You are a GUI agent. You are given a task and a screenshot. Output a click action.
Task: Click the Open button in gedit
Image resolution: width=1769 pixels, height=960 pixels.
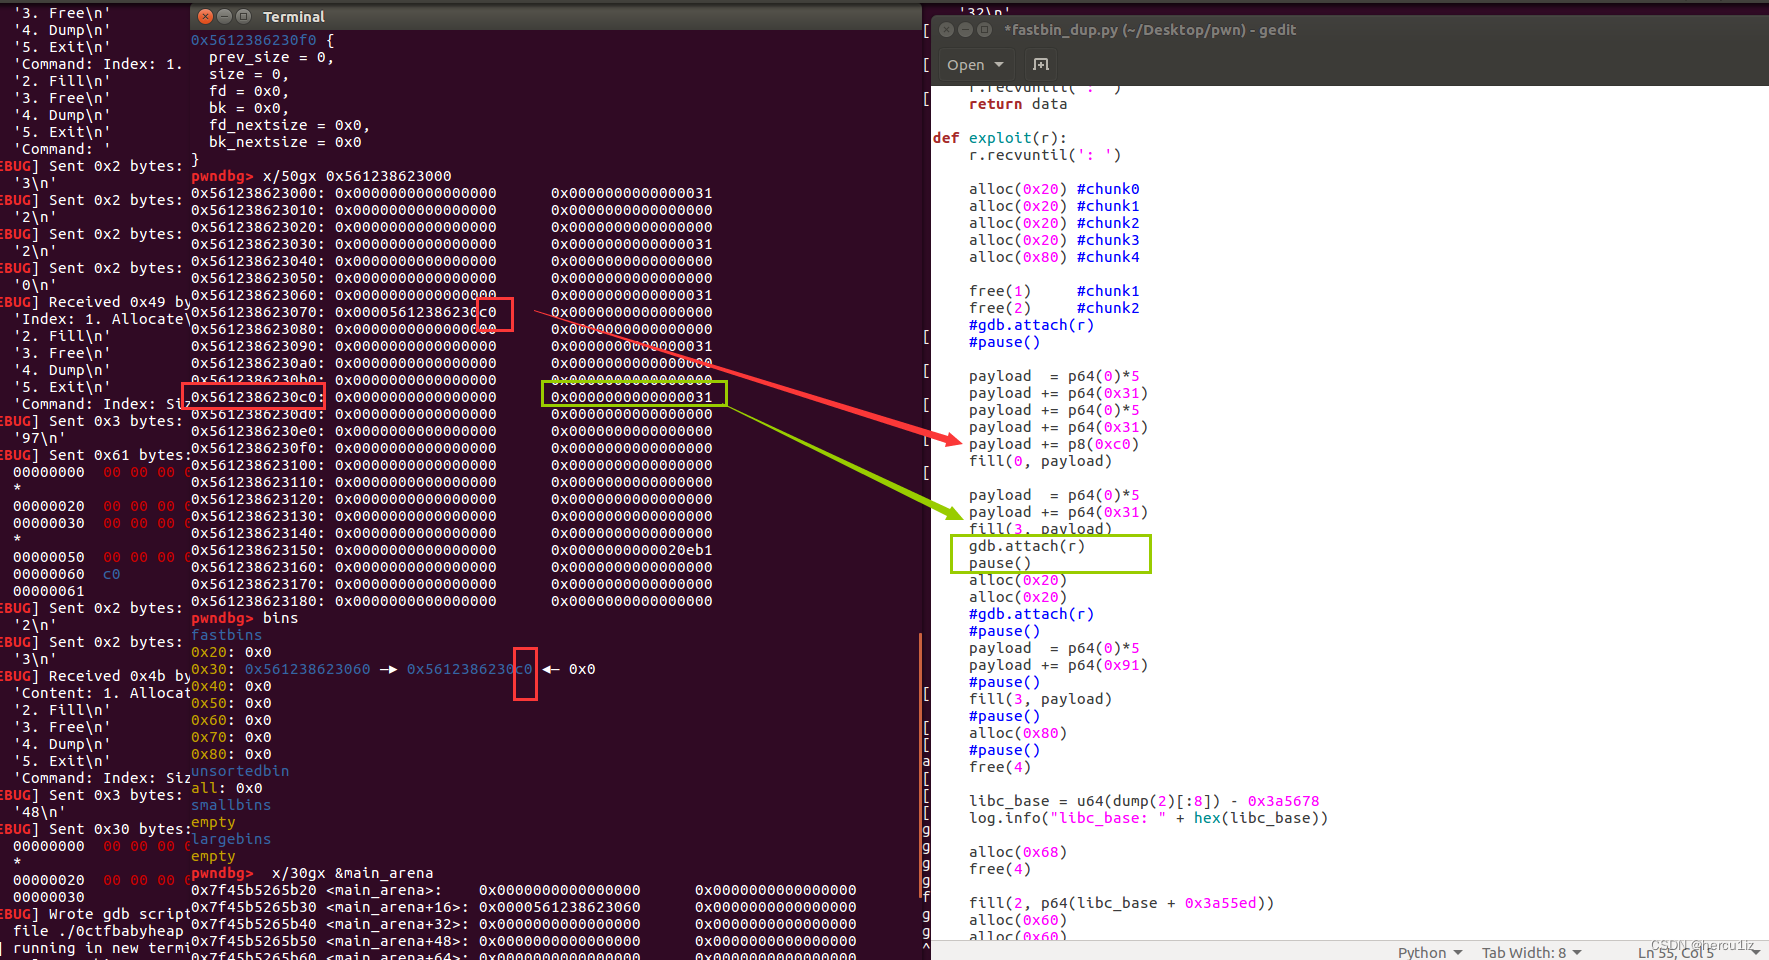pos(974,65)
